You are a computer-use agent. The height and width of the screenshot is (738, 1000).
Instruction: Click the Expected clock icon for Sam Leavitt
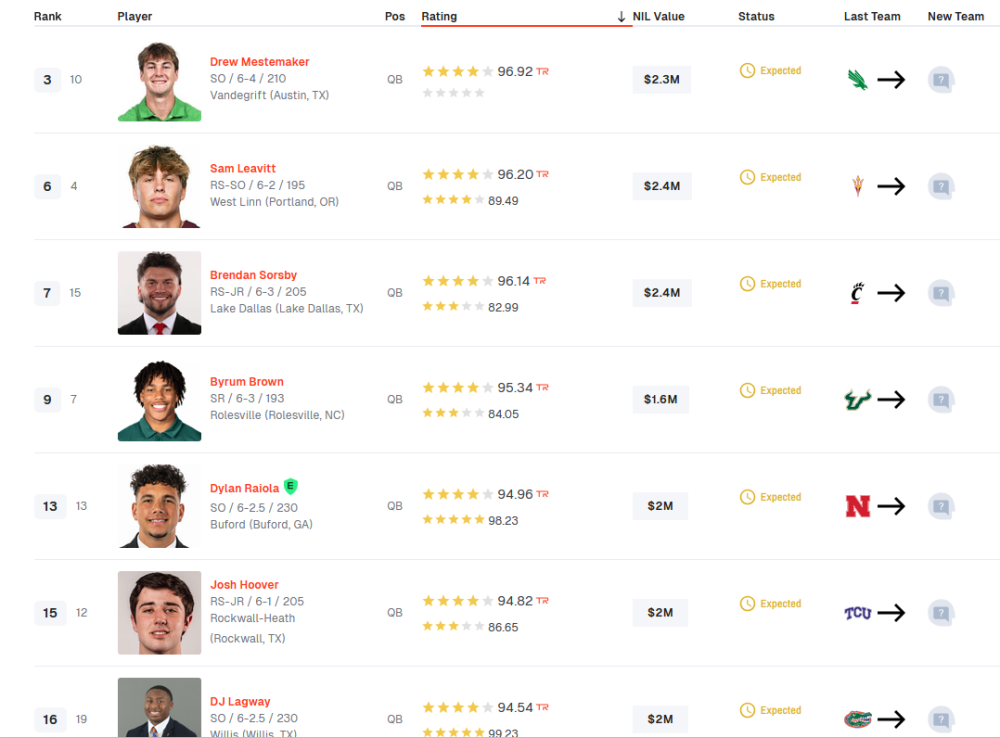coord(747,177)
